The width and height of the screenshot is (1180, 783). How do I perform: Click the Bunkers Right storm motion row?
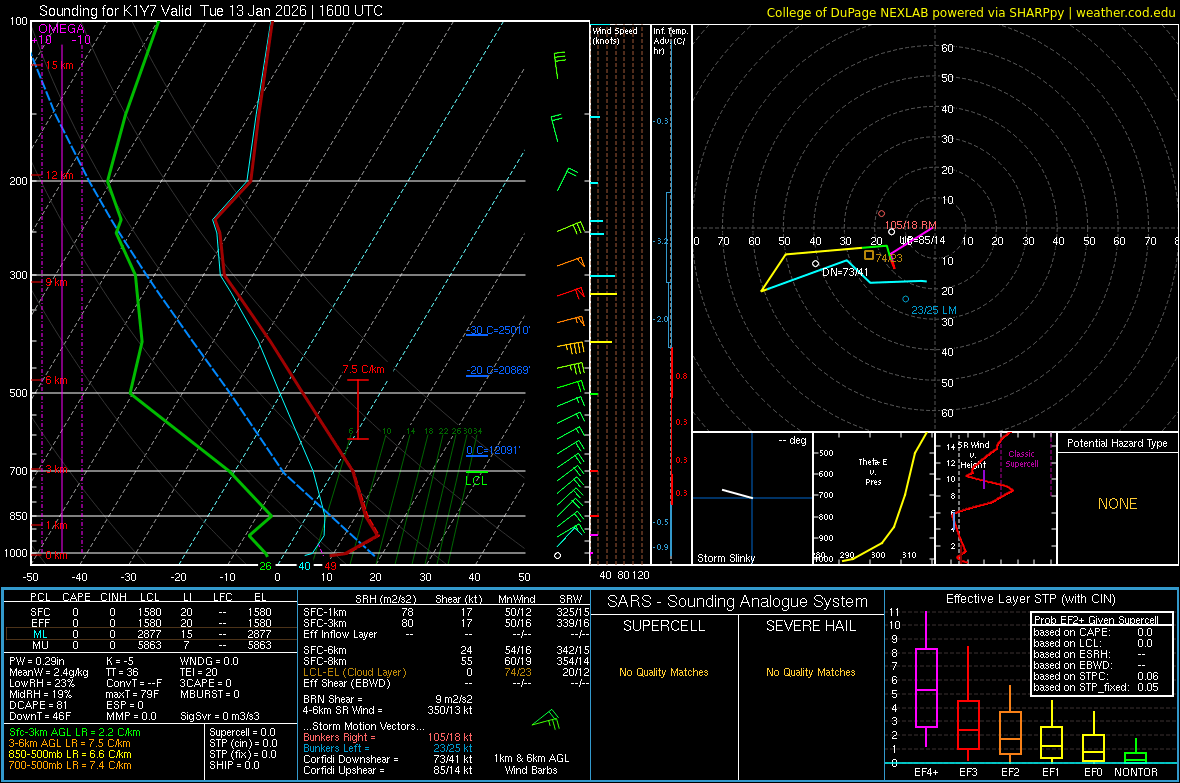[x=388, y=737]
